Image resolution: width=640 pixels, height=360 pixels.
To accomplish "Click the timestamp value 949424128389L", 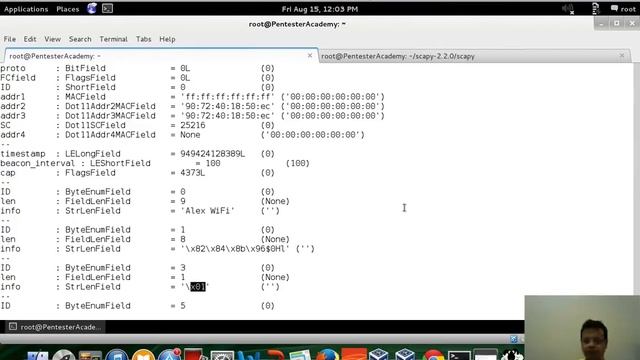I will (x=213, y=154).
